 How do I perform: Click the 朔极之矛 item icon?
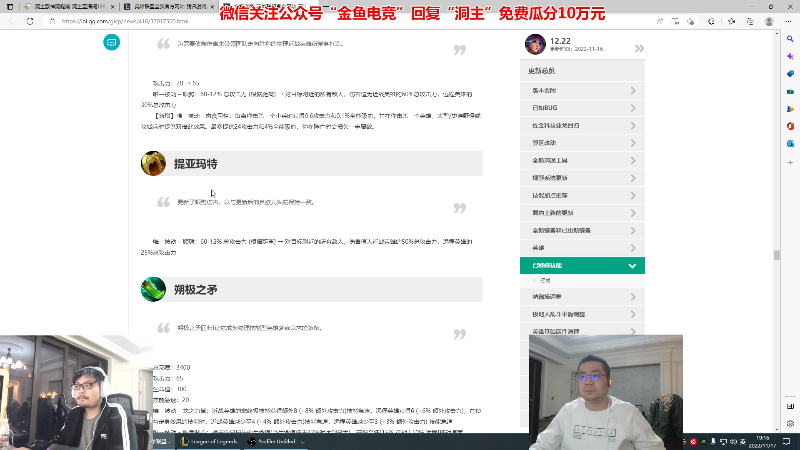[x=153, y=289]
